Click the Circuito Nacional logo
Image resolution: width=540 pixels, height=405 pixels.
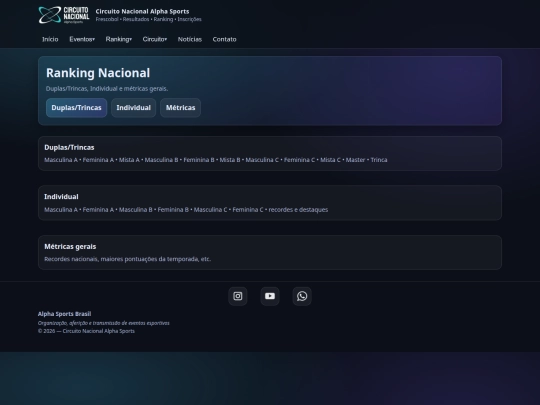(x=64, y=15)
